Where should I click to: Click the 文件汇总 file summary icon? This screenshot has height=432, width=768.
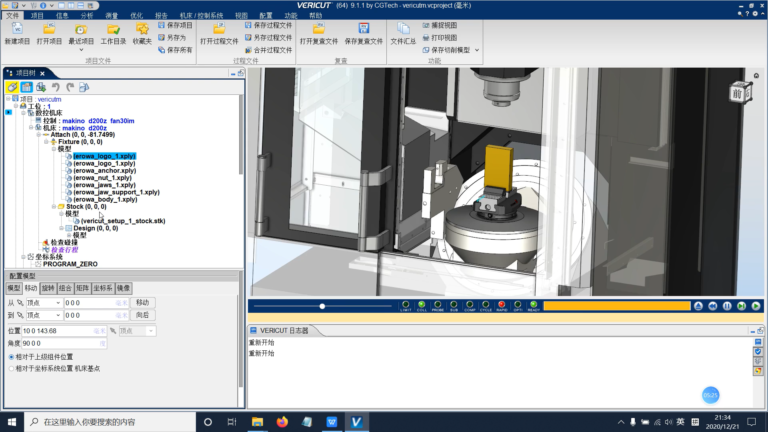(x=403, y=33)
